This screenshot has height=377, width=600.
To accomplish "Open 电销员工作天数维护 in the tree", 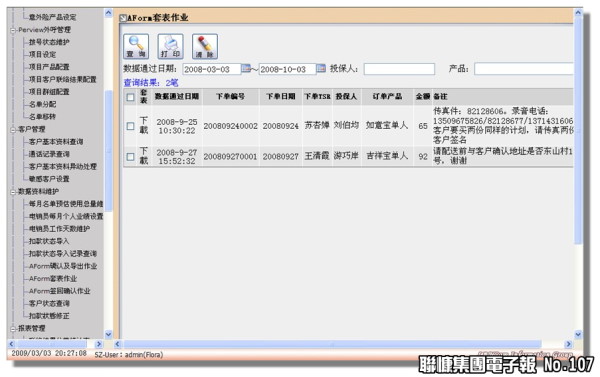I will (x=59, y=228).
